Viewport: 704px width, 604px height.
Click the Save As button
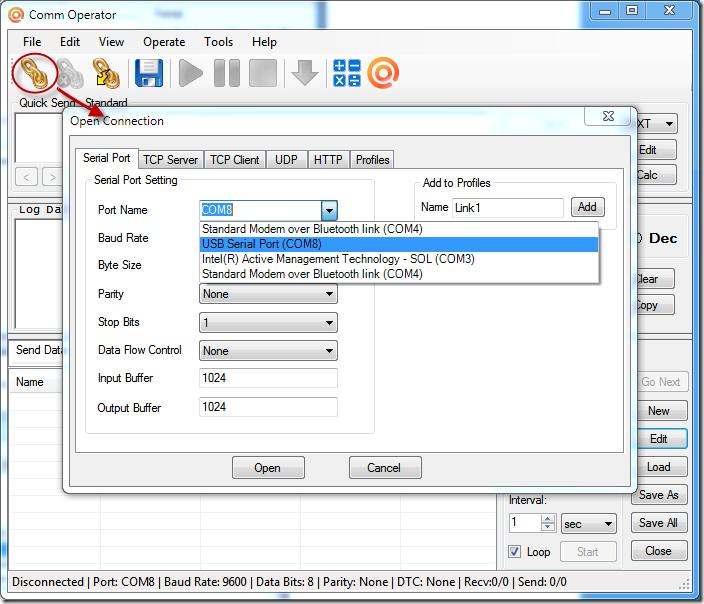pos(659,495)
